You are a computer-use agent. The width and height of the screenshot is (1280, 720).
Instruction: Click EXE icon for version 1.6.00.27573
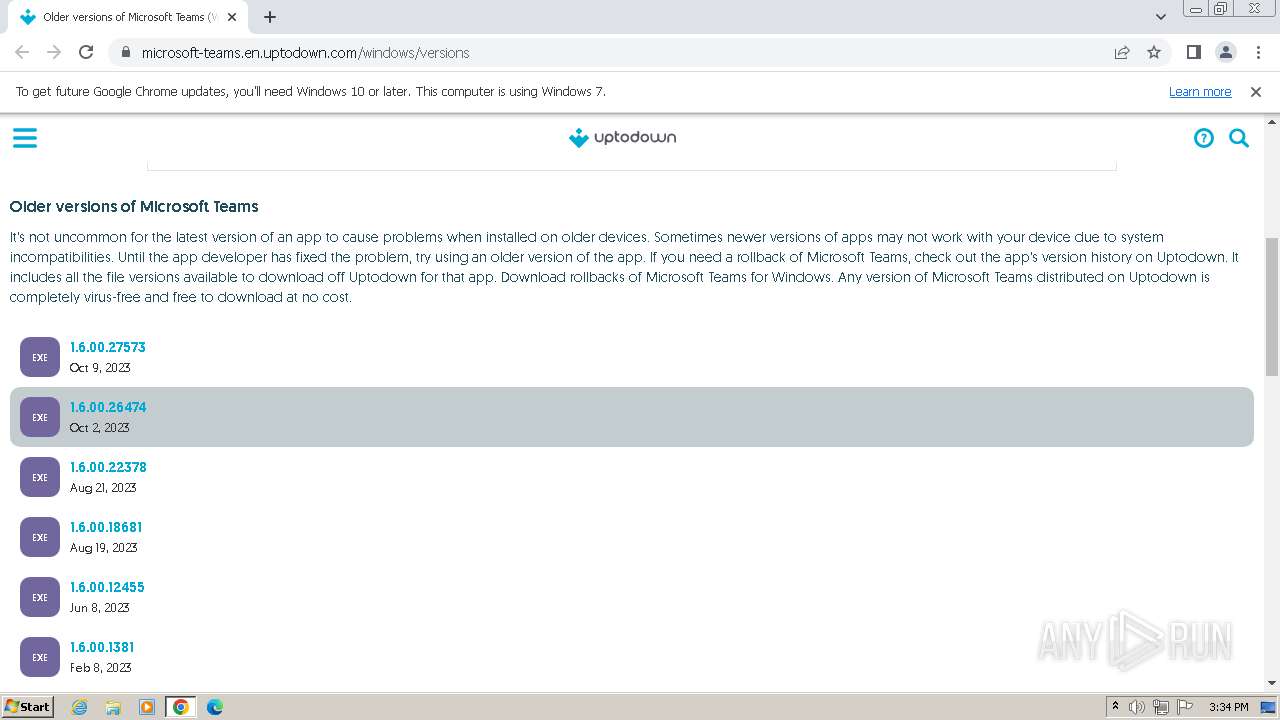(x=40, y=357)
